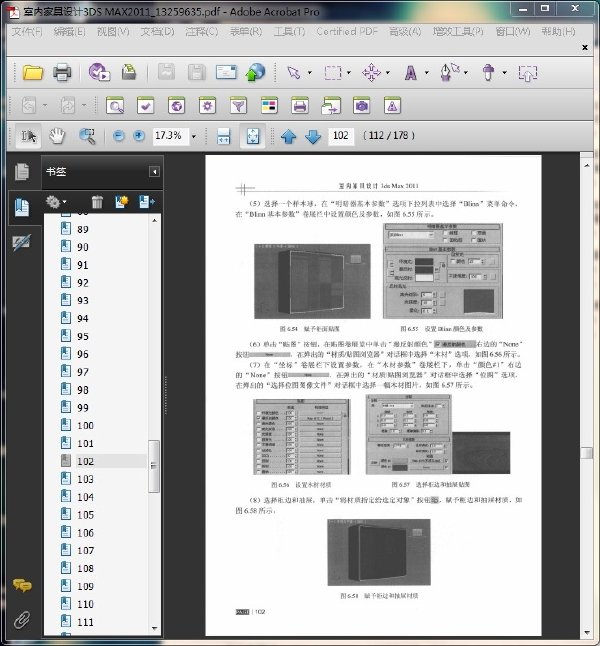
Task: Click the zoom value field 17.3%
Action: point(171,136)
